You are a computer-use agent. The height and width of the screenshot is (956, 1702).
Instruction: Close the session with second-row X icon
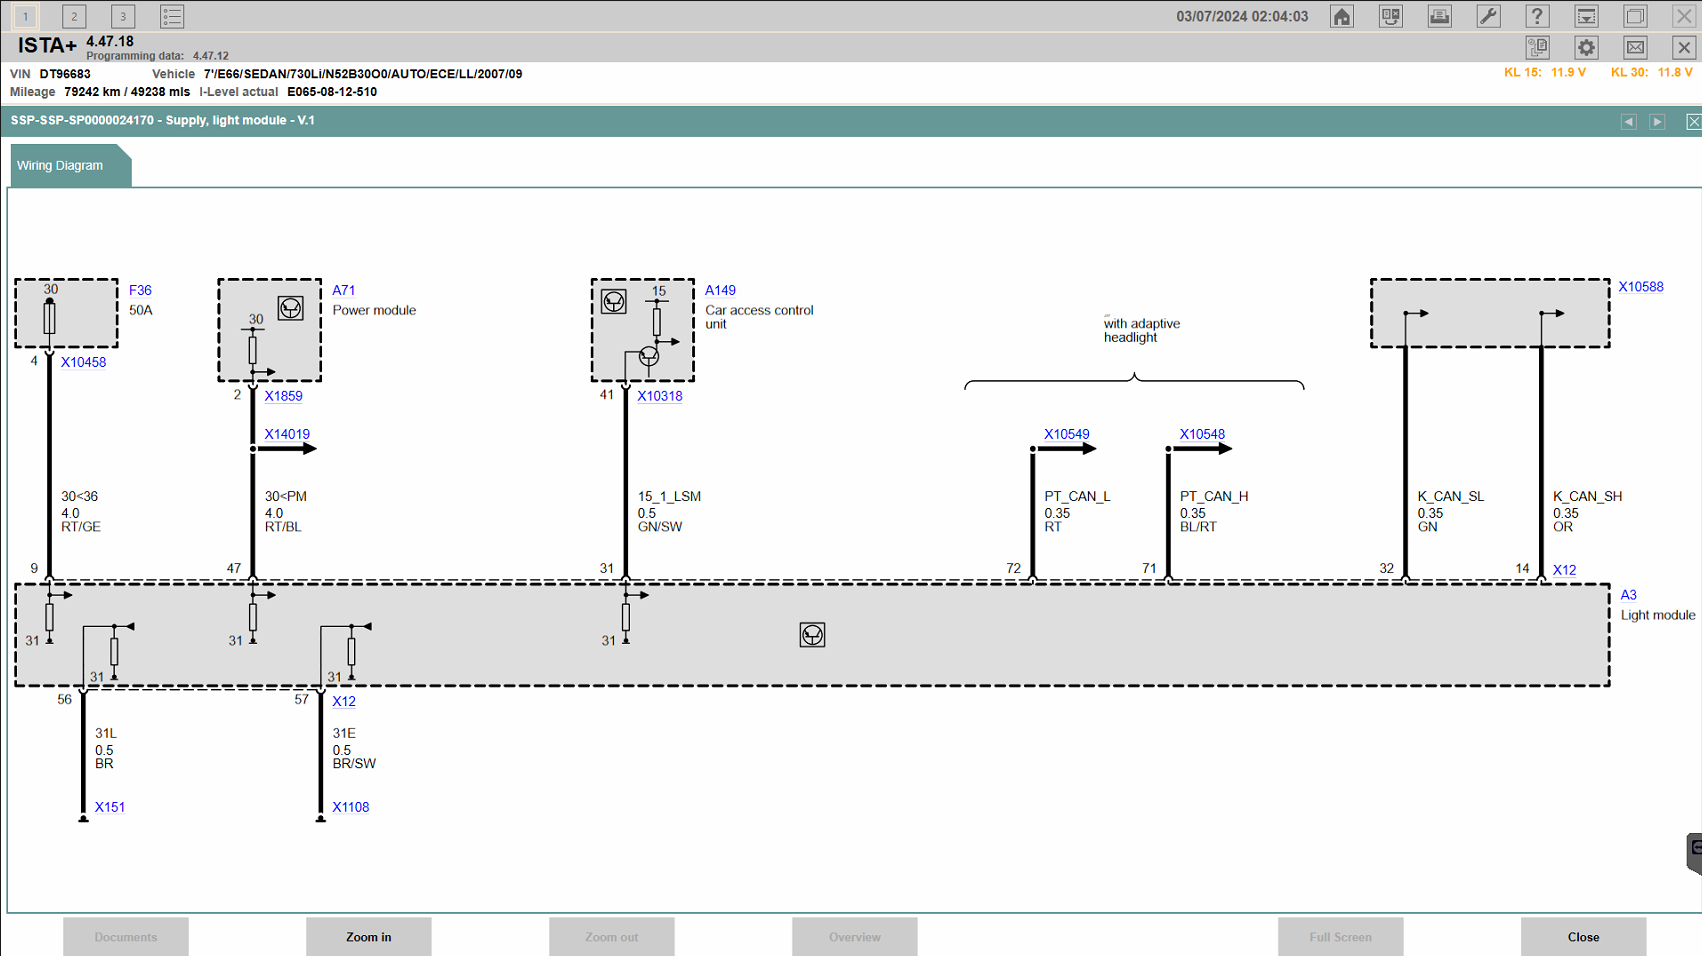(1684, 47)
